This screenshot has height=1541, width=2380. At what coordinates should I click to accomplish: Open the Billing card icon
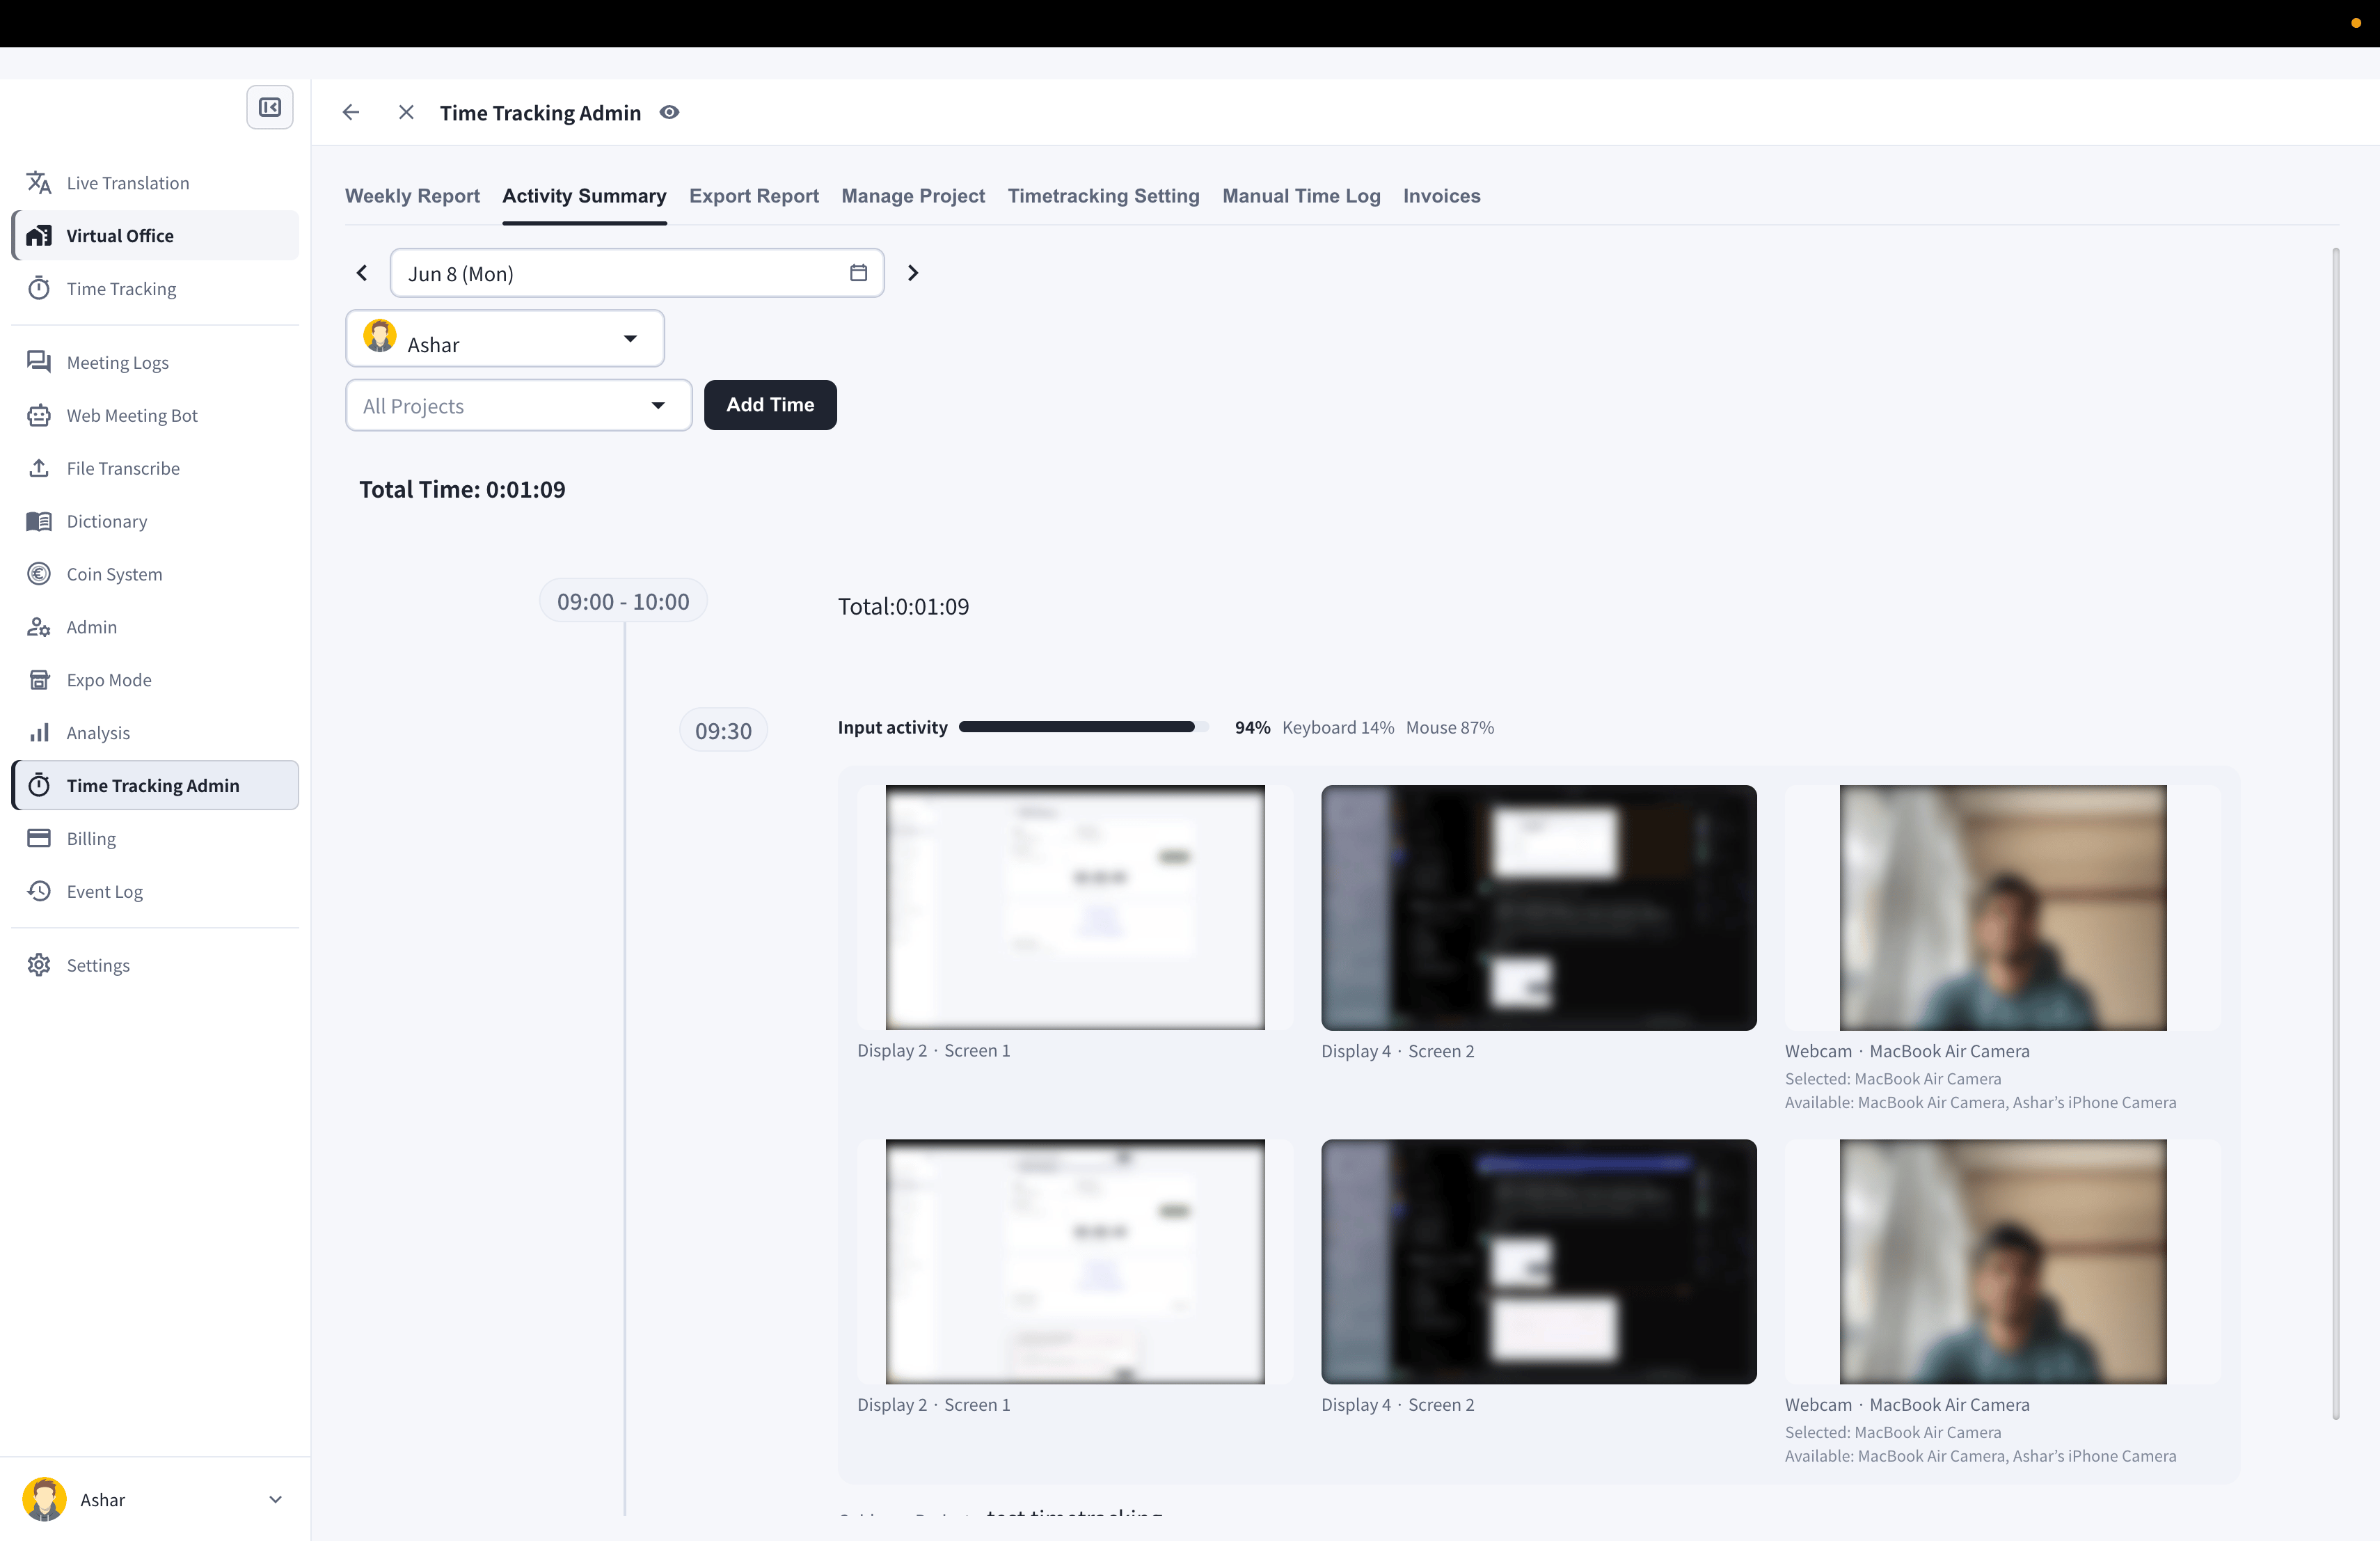(x=39, y=838)
